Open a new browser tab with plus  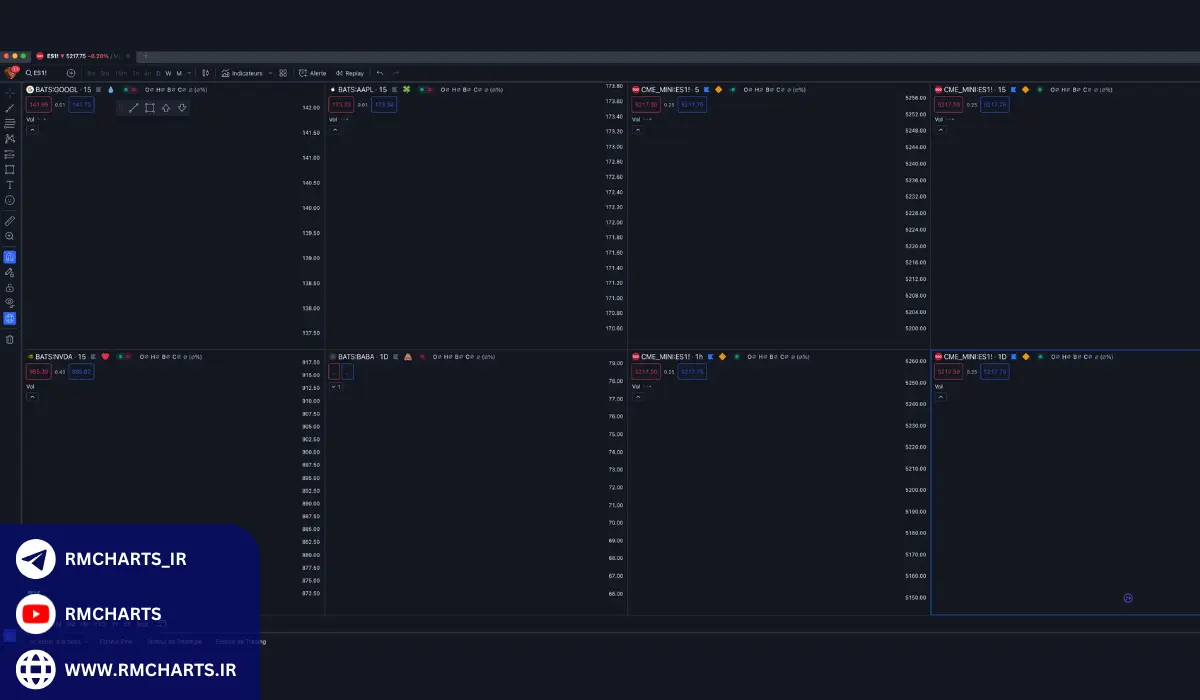[145, 56]
